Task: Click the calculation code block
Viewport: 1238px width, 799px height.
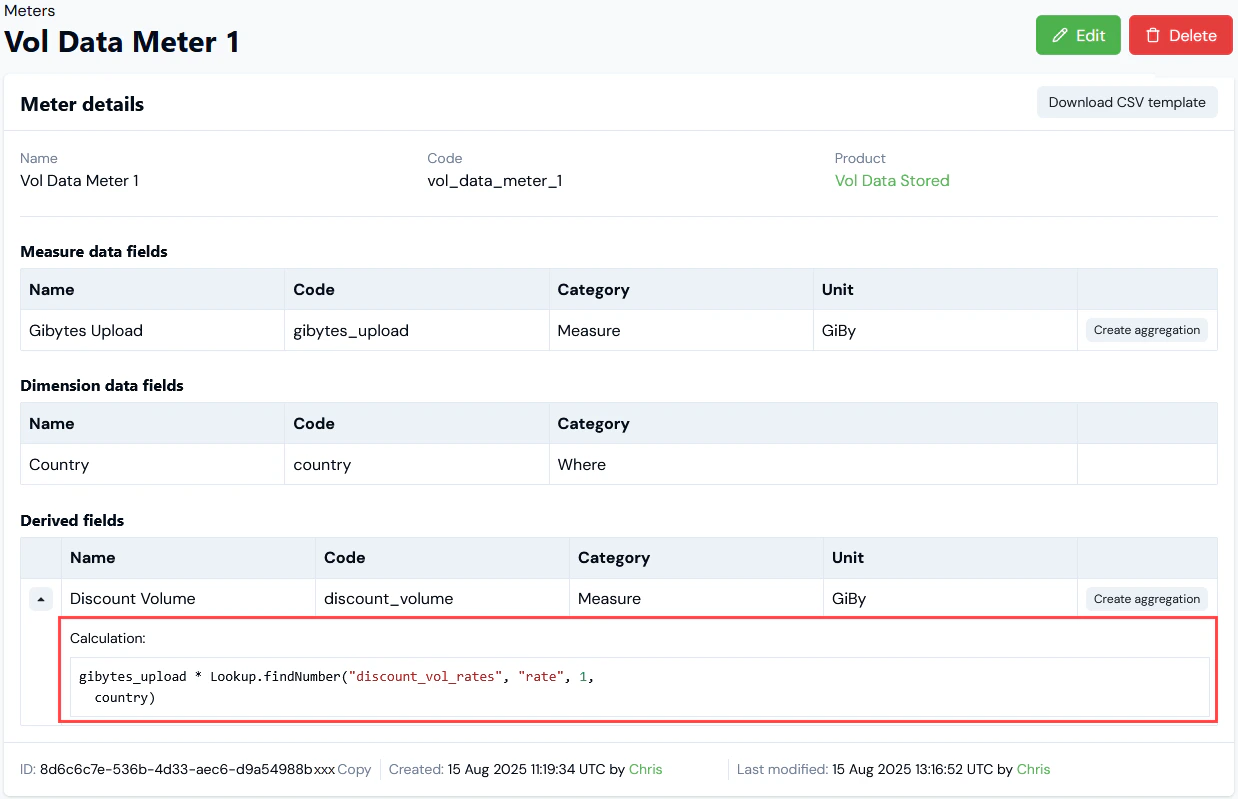Action: click(640, 687)
